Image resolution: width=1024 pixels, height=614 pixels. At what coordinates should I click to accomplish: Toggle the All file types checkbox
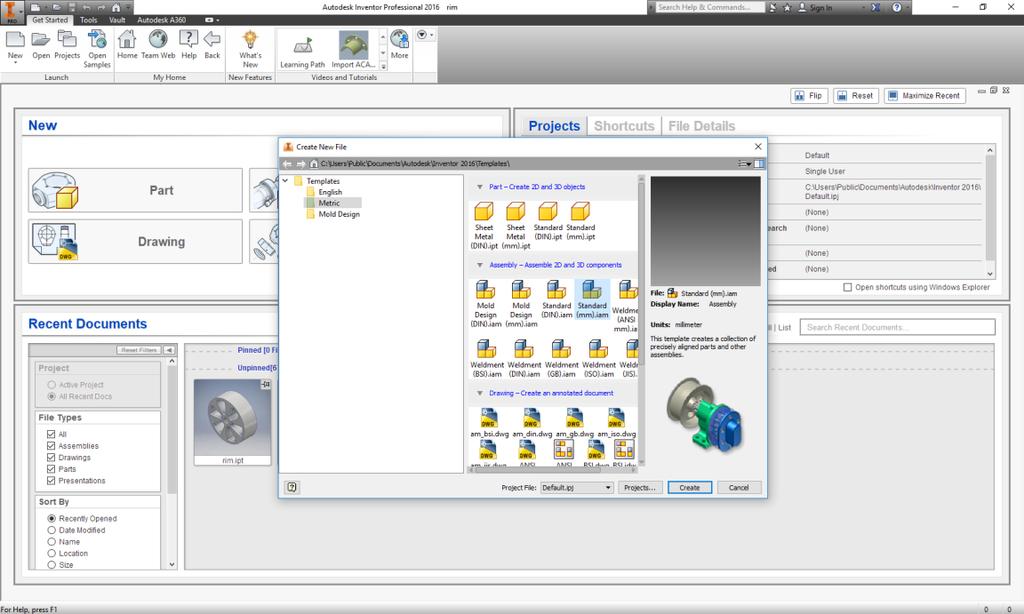51,434
